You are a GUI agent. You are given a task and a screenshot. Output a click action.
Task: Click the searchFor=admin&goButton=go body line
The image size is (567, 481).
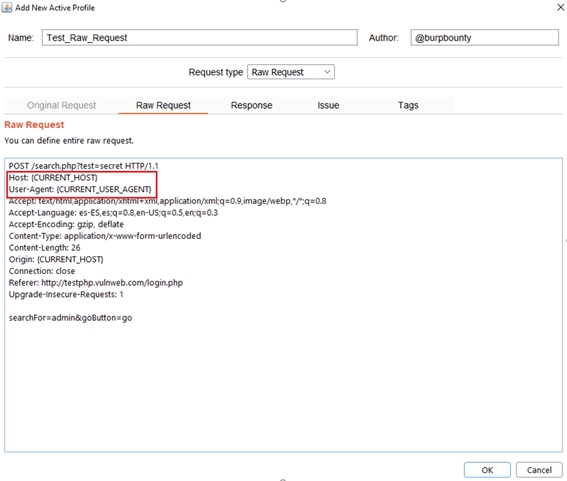click(71, 318)
